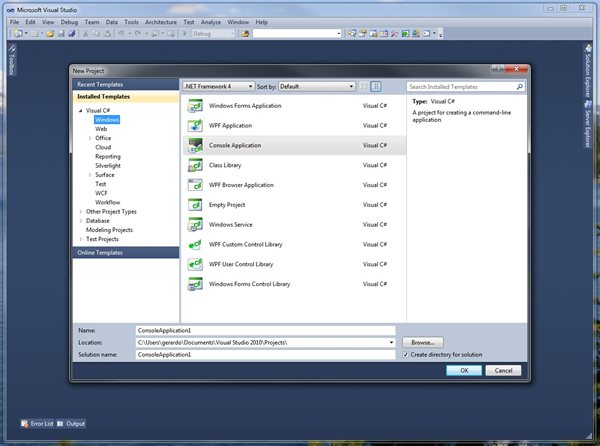The image size is (600, 446).
Task: Select the WPF Custom Control Library icon
Action: point(195,244)
